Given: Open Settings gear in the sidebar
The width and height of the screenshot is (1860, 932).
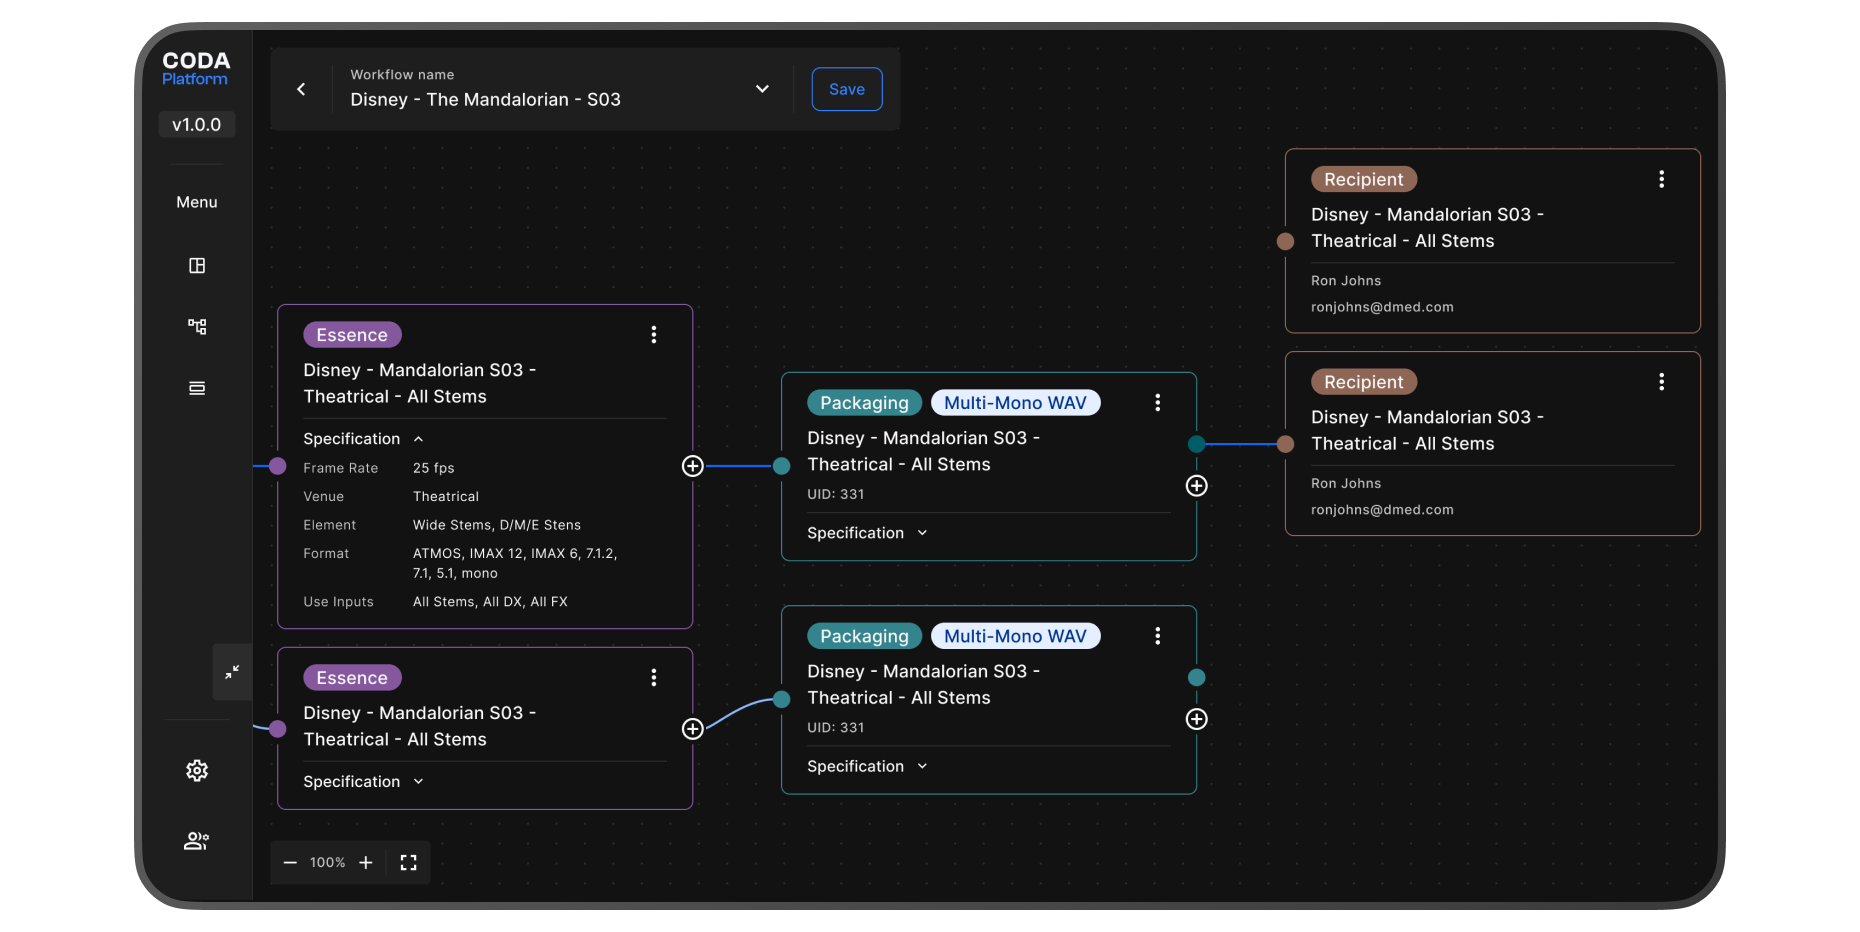Looking at the screenshot, I should [x=197, y=770].
